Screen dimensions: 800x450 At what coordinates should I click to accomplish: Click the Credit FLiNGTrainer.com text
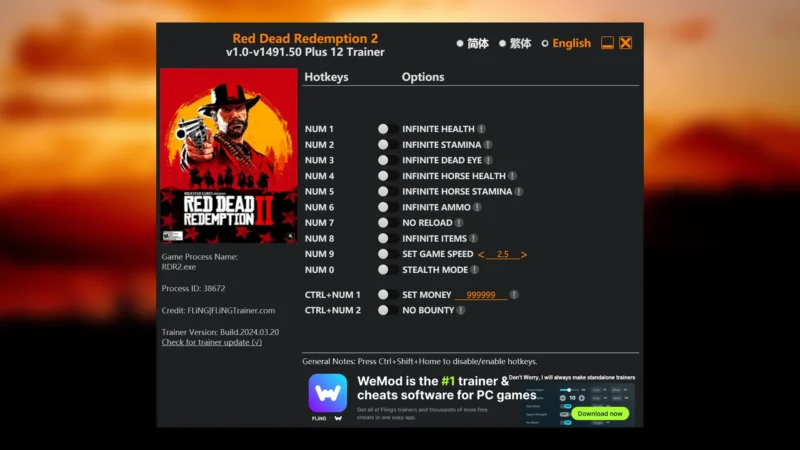click(218, 310)
